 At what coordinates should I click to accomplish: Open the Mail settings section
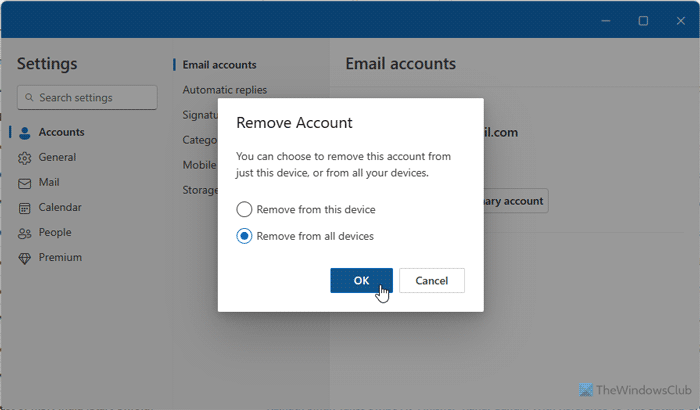[50, 182]
